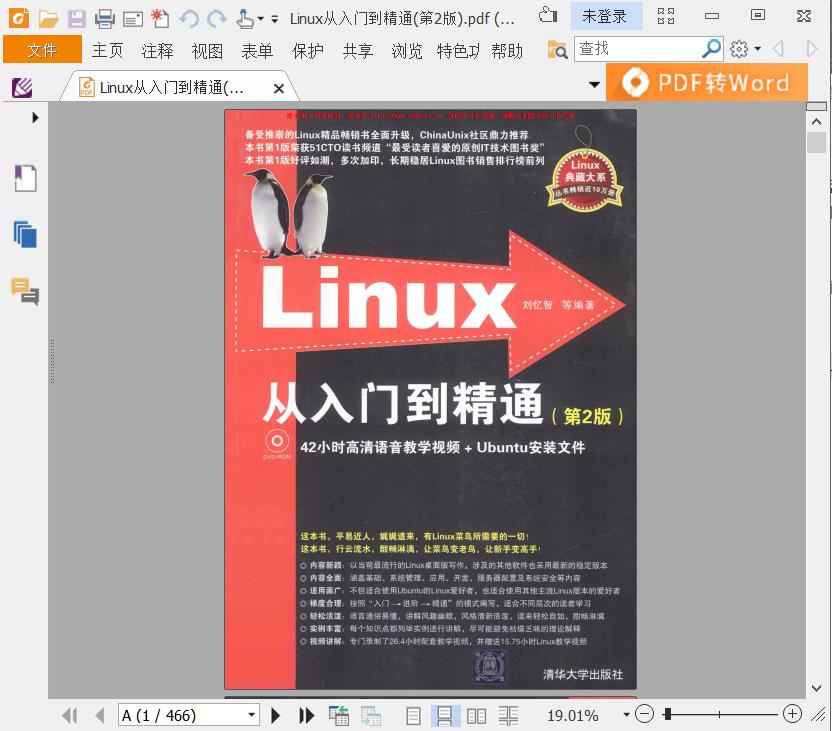Screen dimensions: 832x731
Task: Go to the last page
Action: point(306,716)
